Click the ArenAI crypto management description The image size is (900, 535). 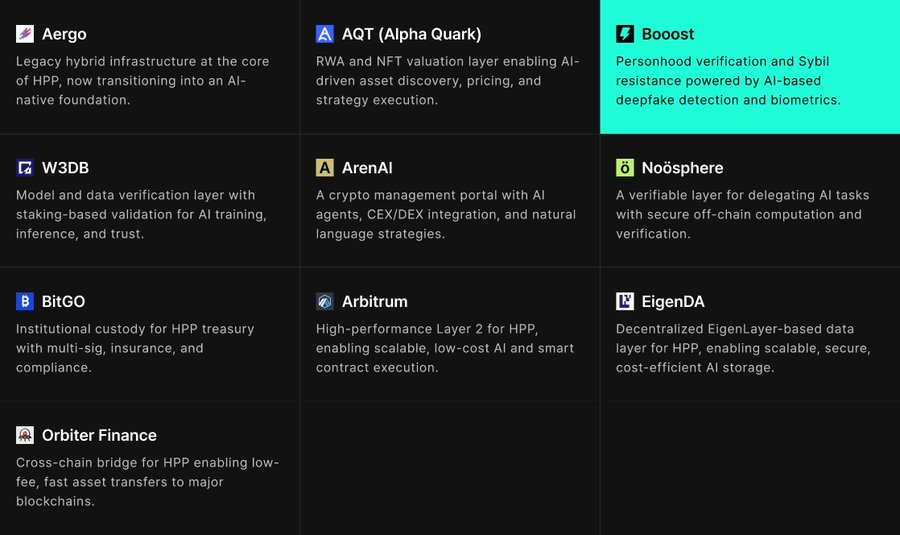click(x=446, y=214)
